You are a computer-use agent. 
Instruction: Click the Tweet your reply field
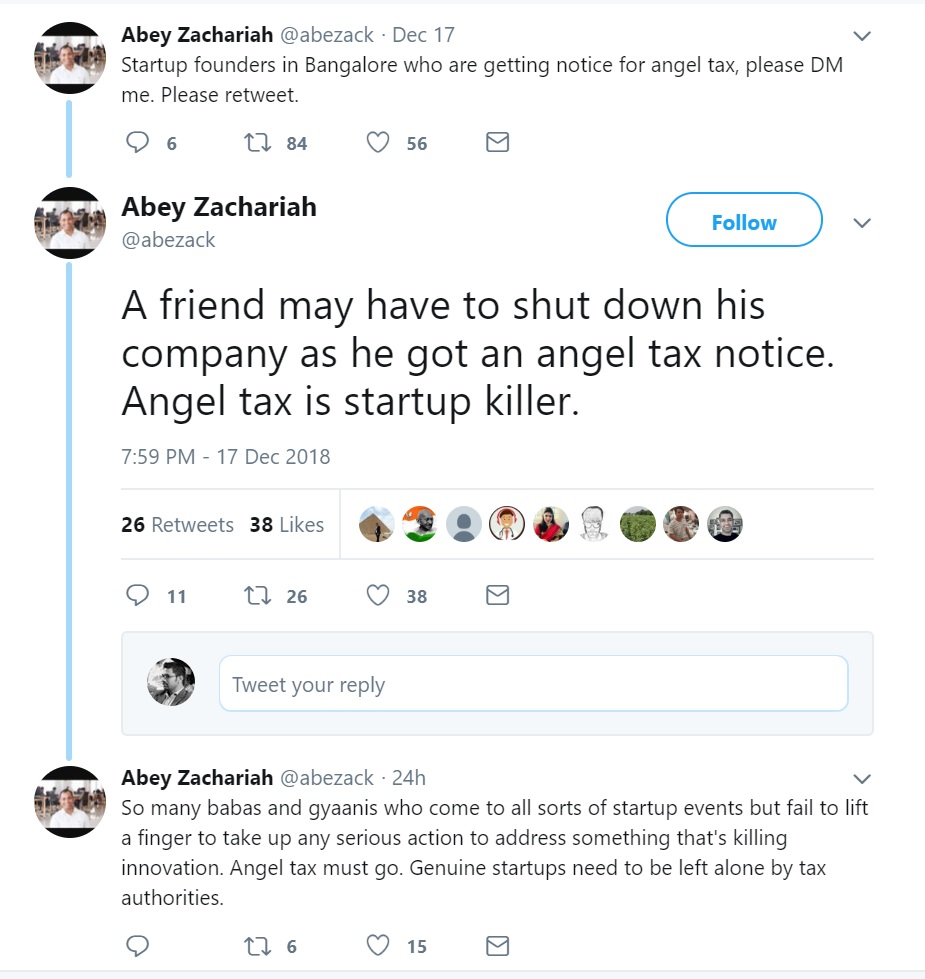[533, 684]
